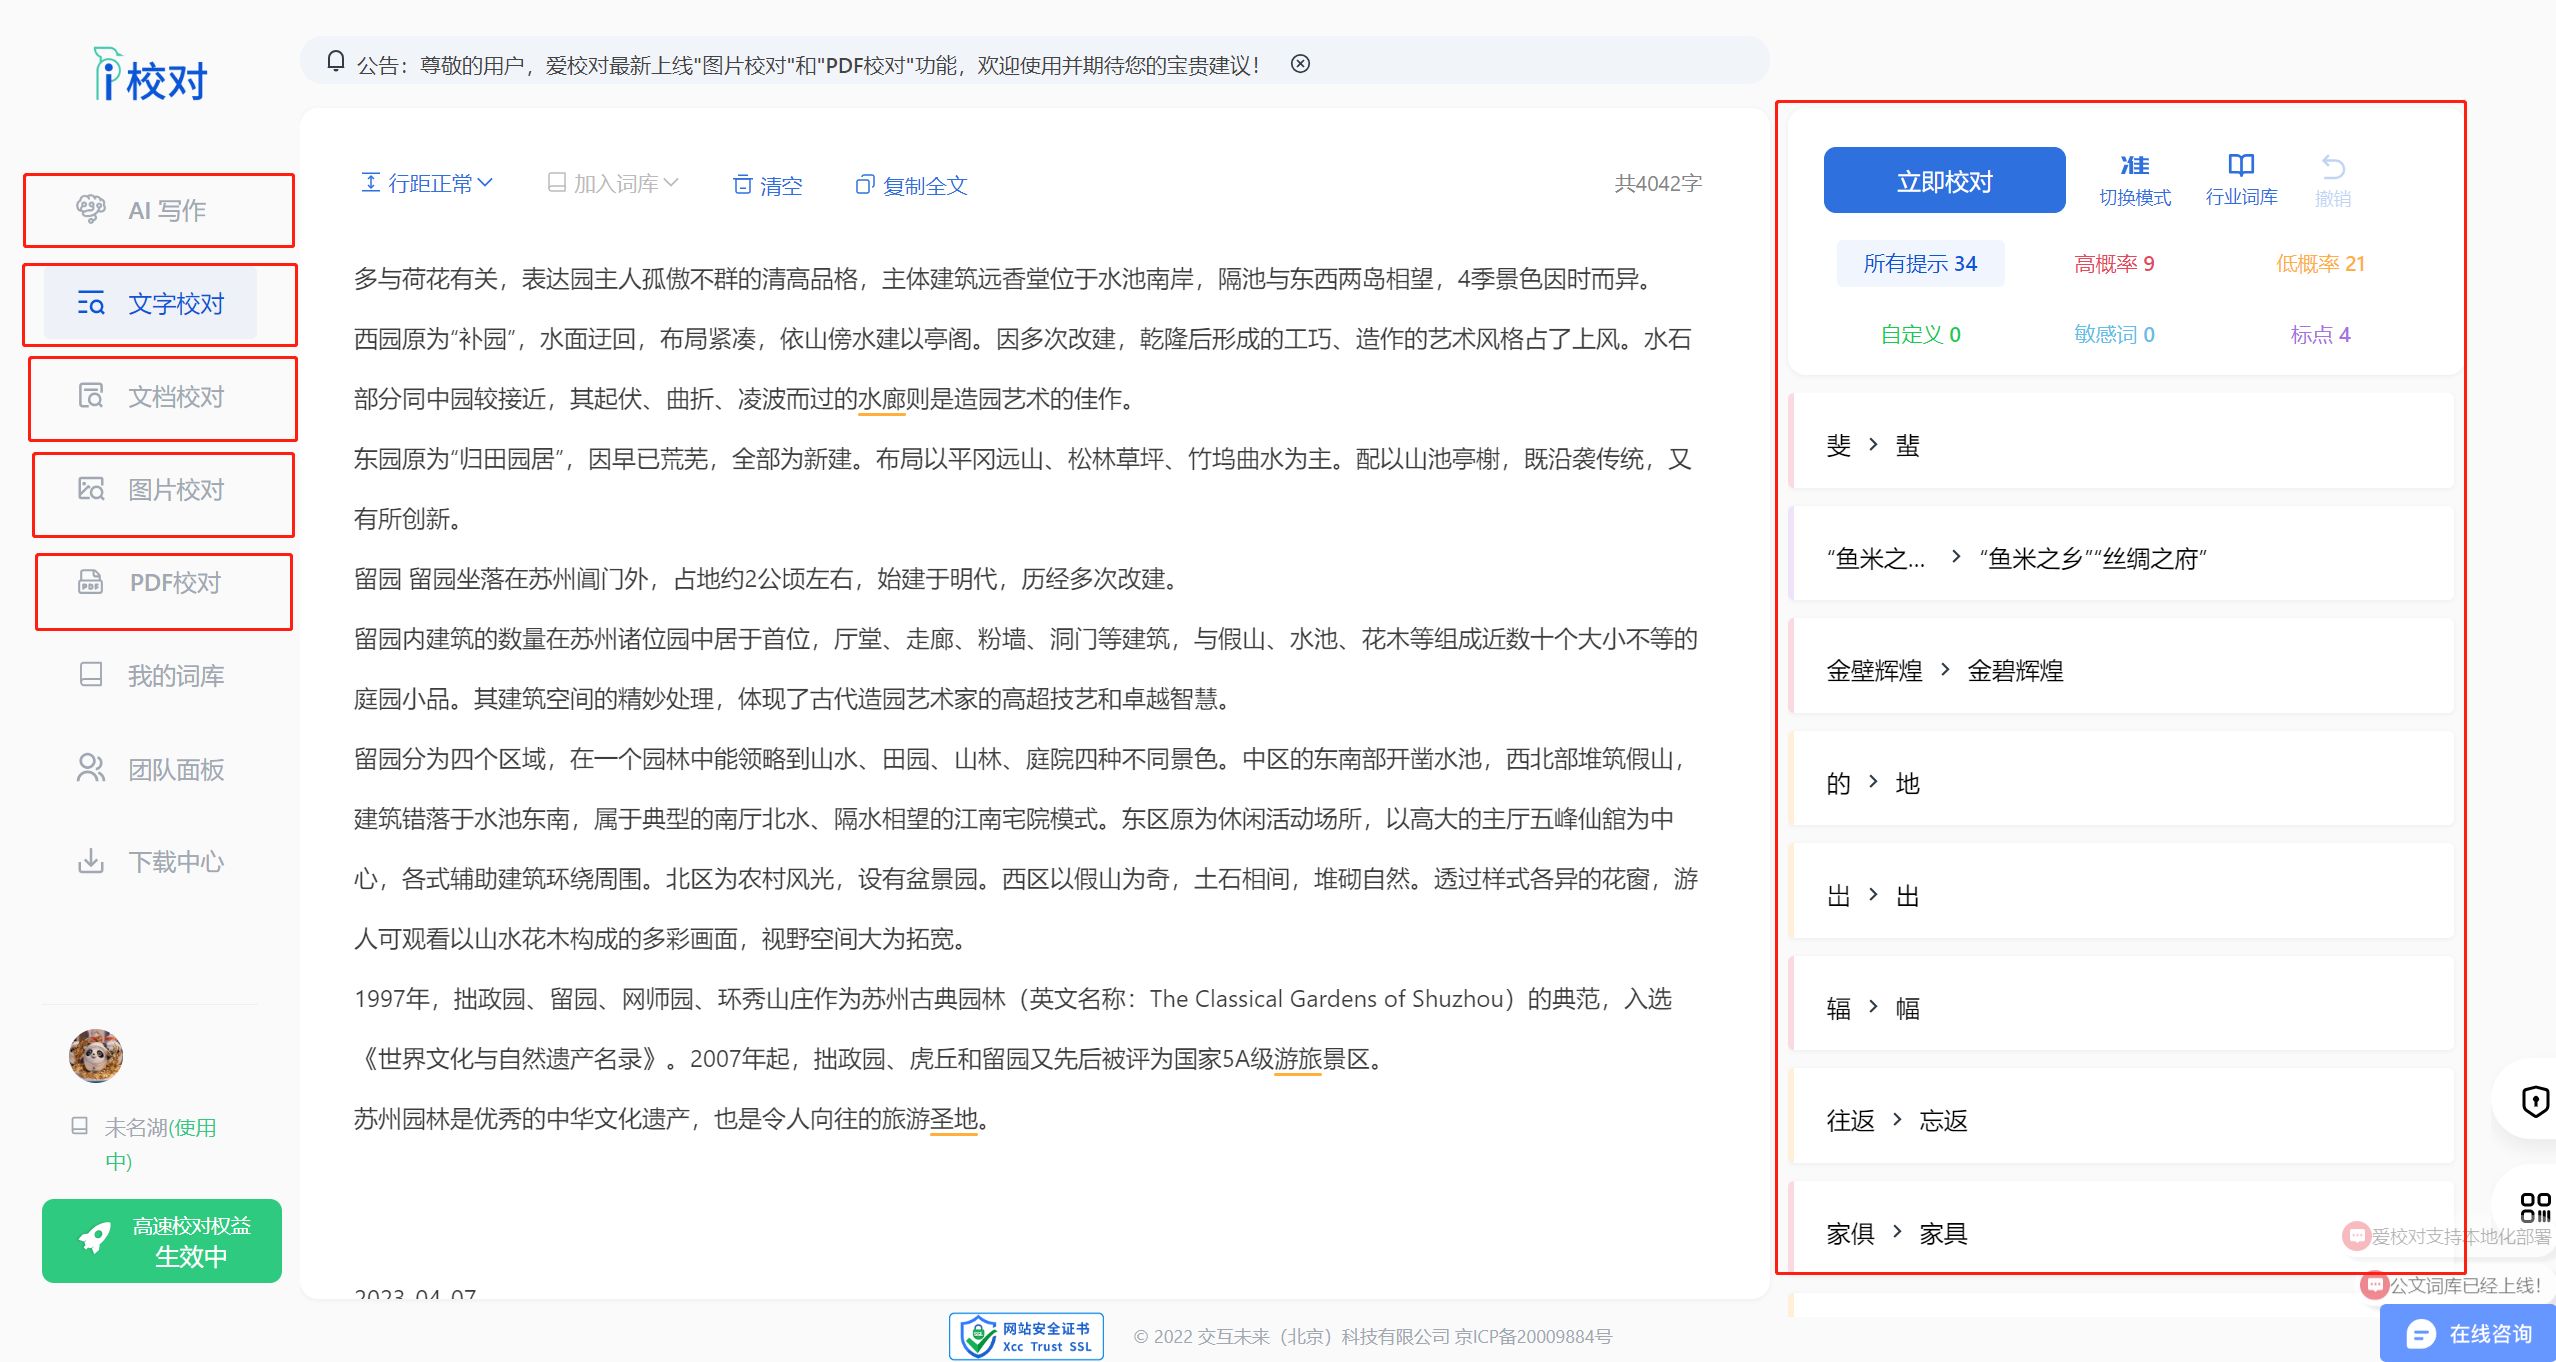Filter by 低概率 21 suggestions
Viewport: 2556px width, 1362px height.
point(2319,264)
